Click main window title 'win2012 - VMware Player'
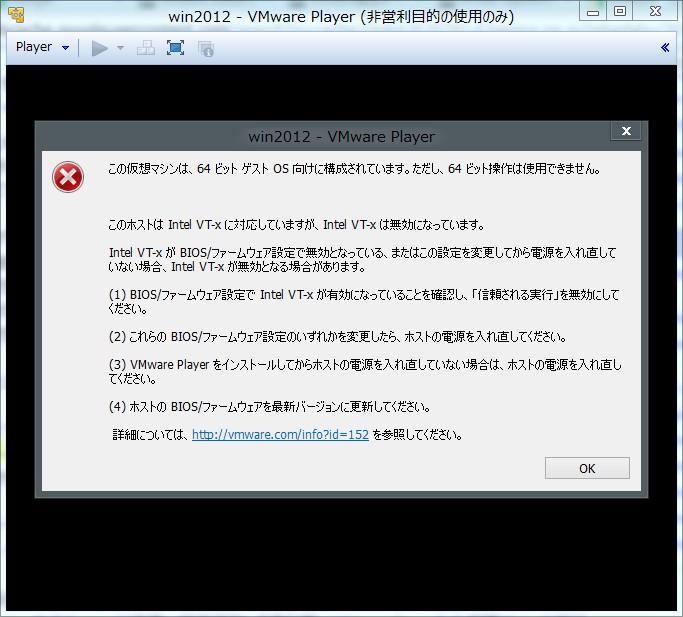Viewport: 683px width, 617px height. [341, 17]
